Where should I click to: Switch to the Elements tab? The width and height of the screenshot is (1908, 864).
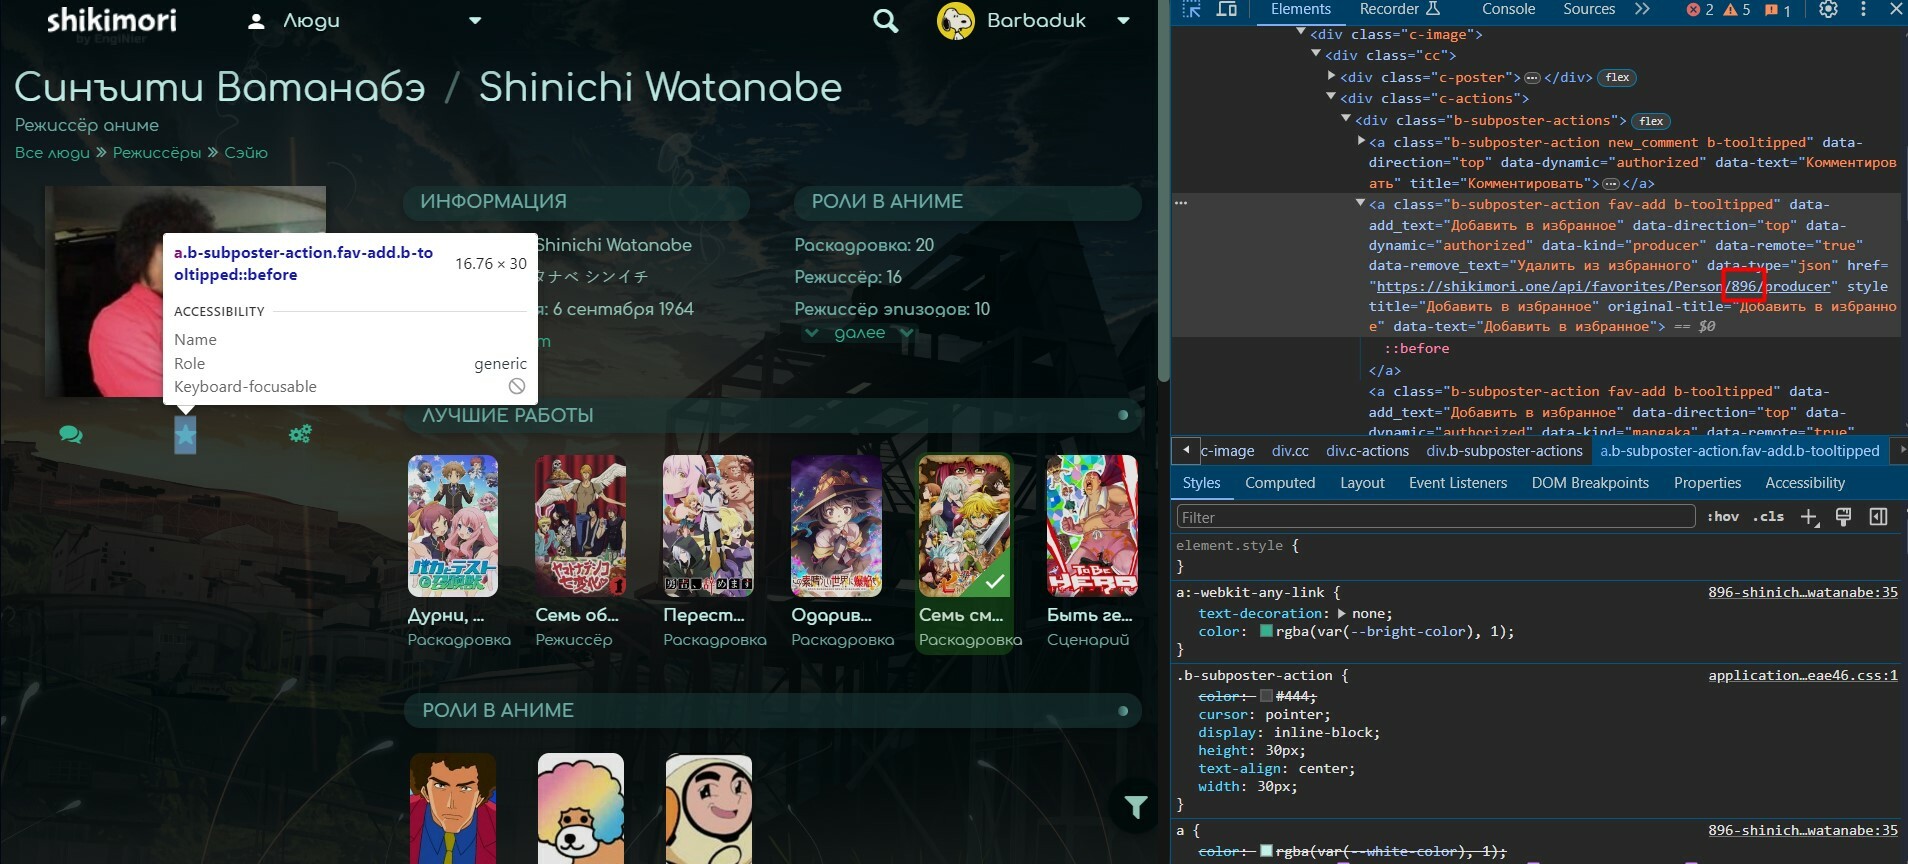click(x=1300, y=9)
